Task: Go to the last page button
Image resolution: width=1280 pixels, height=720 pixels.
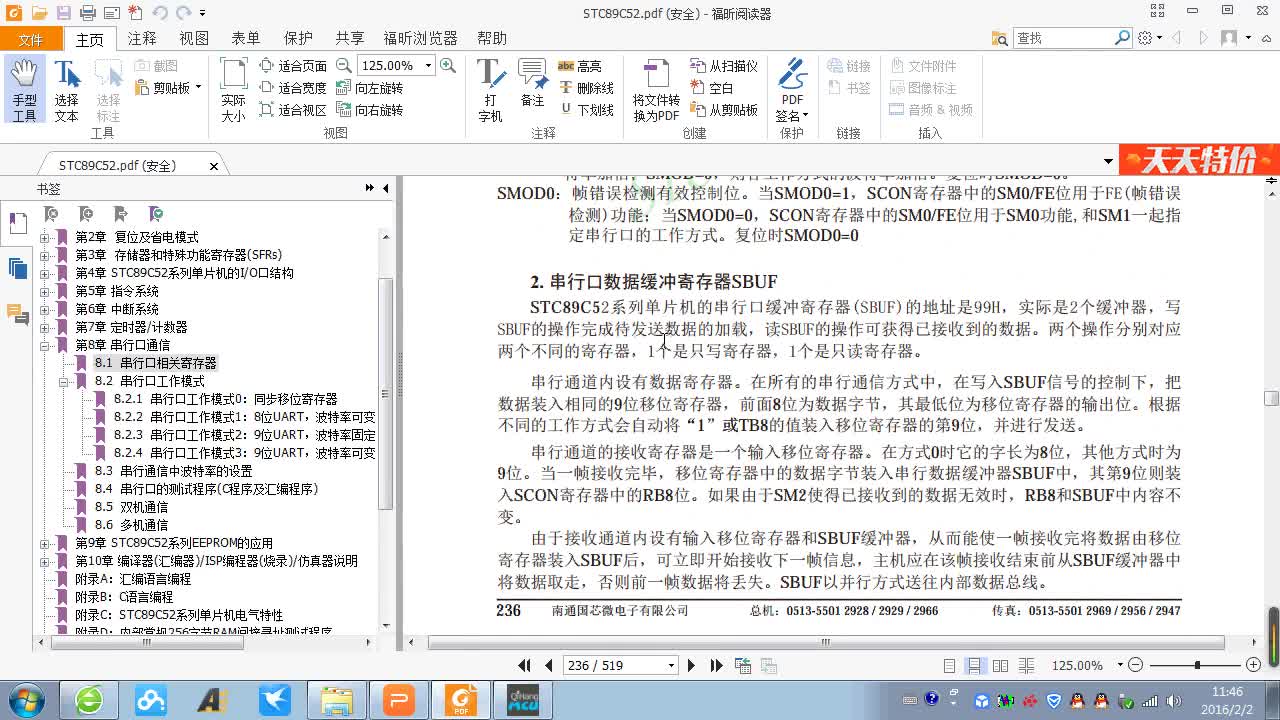Action: point(716,665)
